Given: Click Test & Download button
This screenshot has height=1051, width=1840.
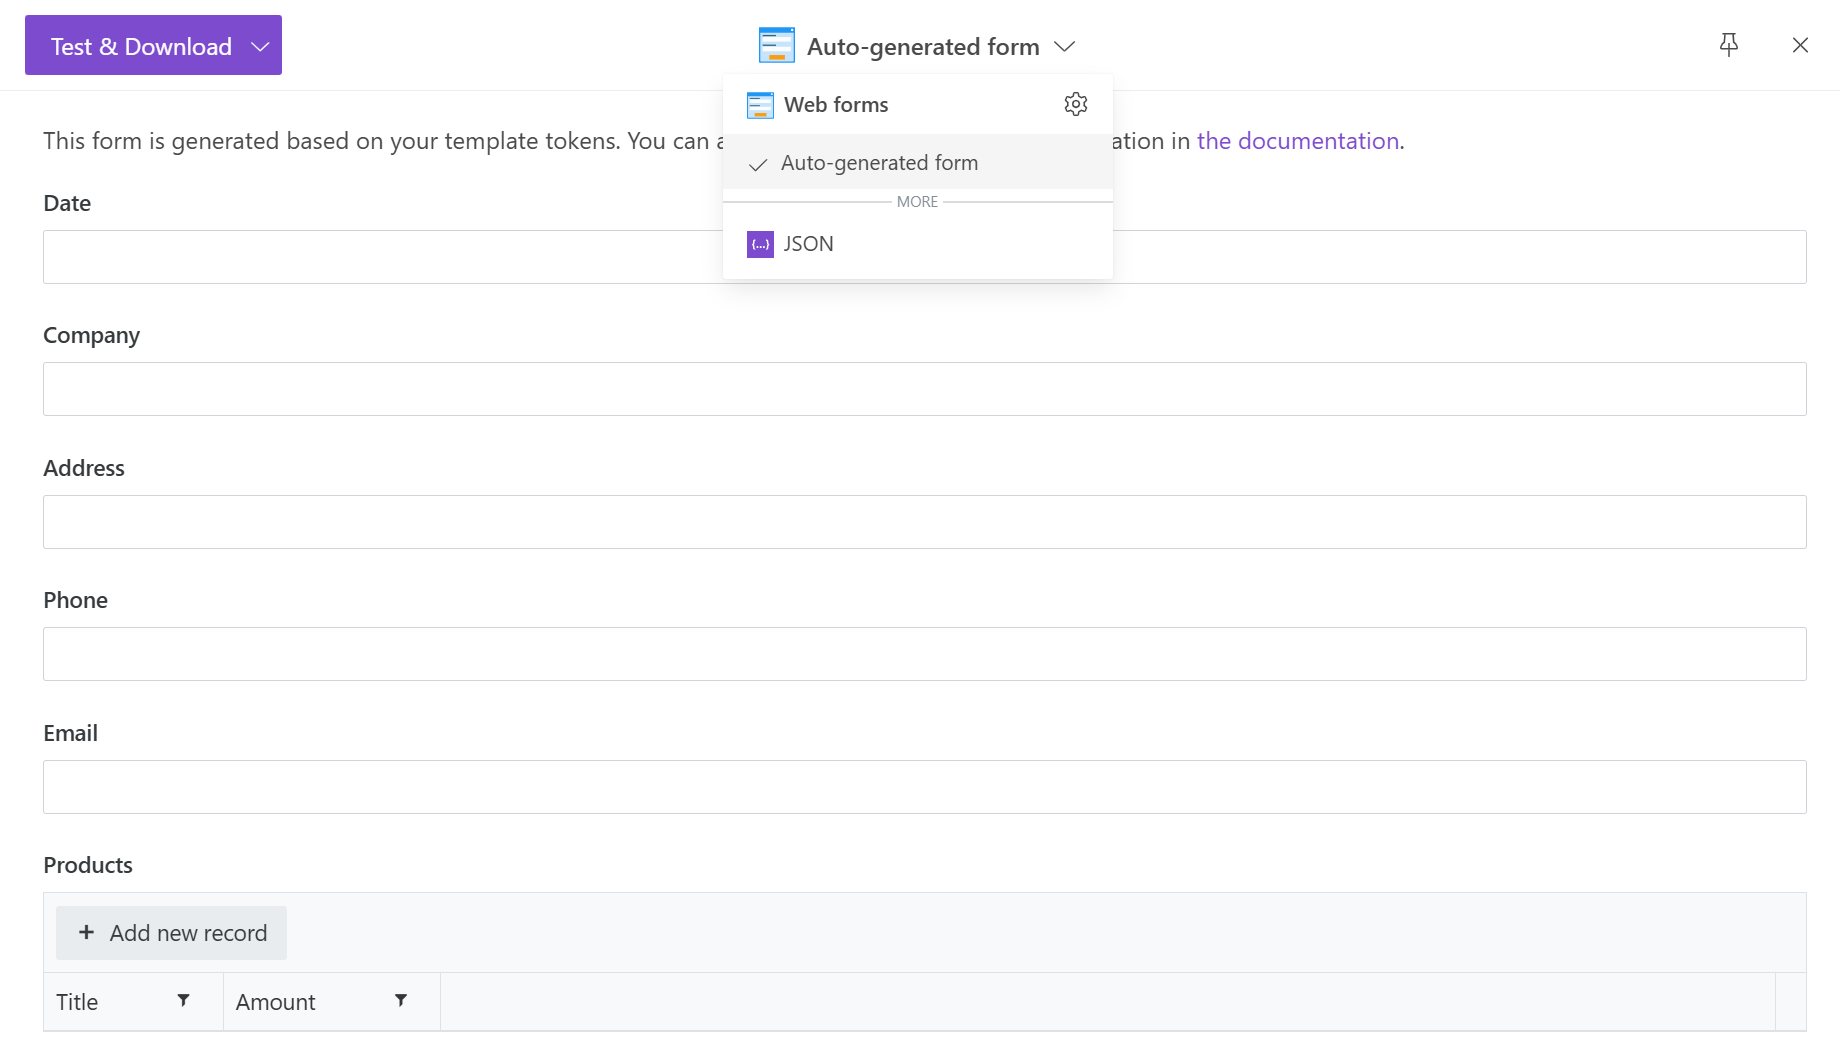Looking at the screenshot, I should pos(153,45).
